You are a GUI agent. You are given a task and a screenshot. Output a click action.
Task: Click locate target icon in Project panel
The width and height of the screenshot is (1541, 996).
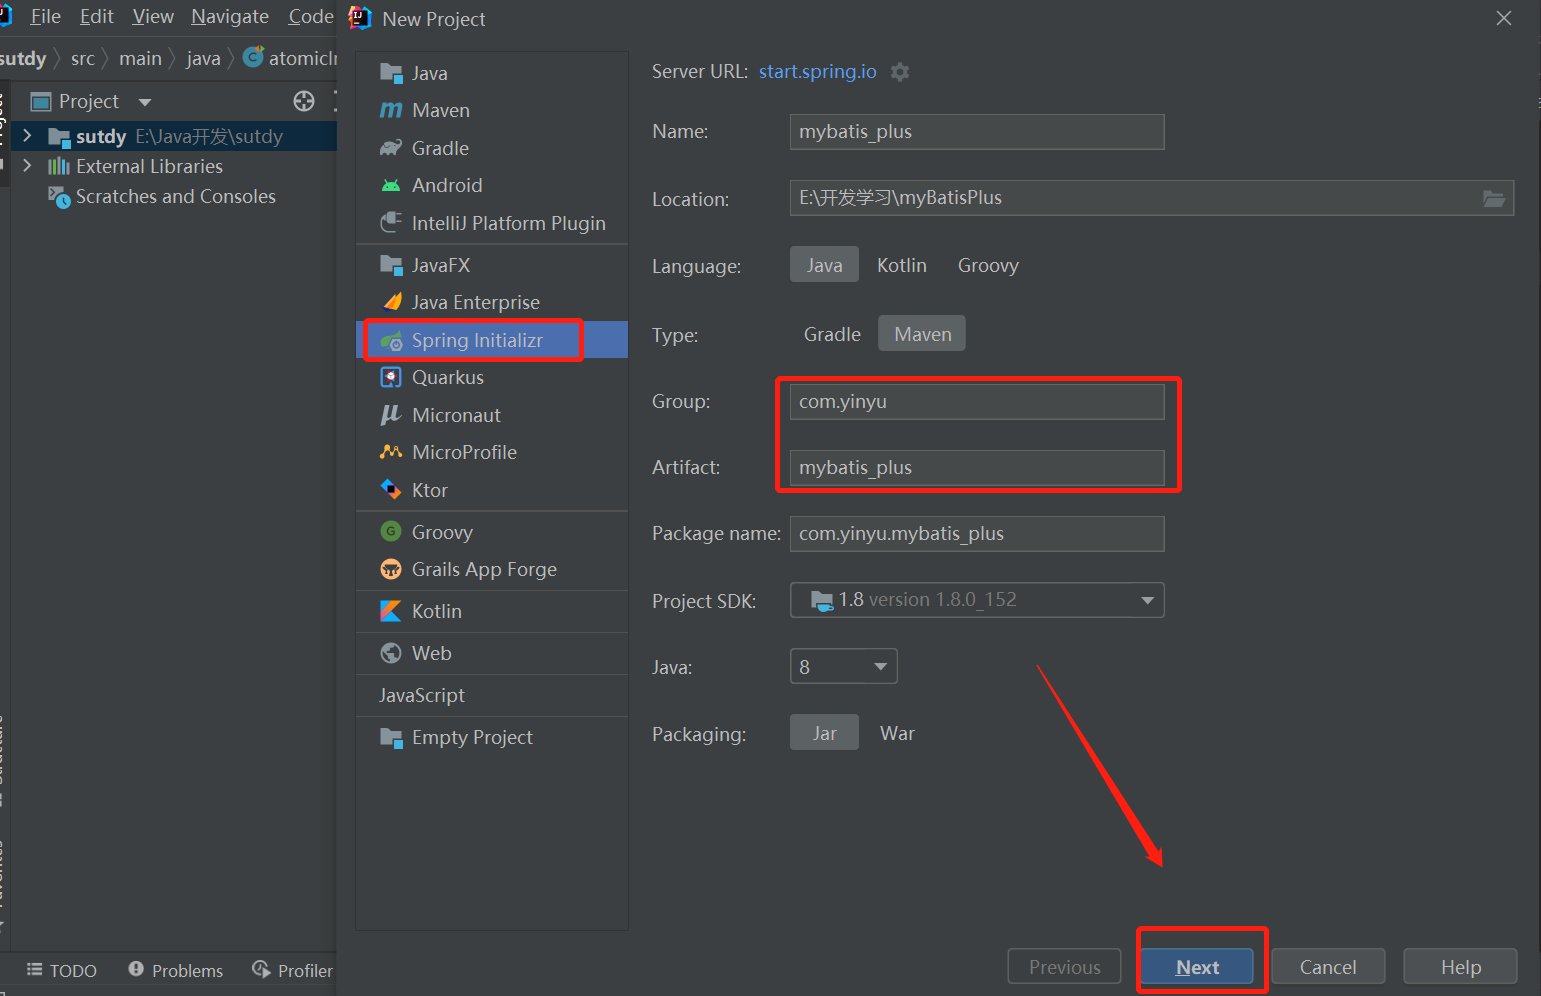(x=304, y=101)
